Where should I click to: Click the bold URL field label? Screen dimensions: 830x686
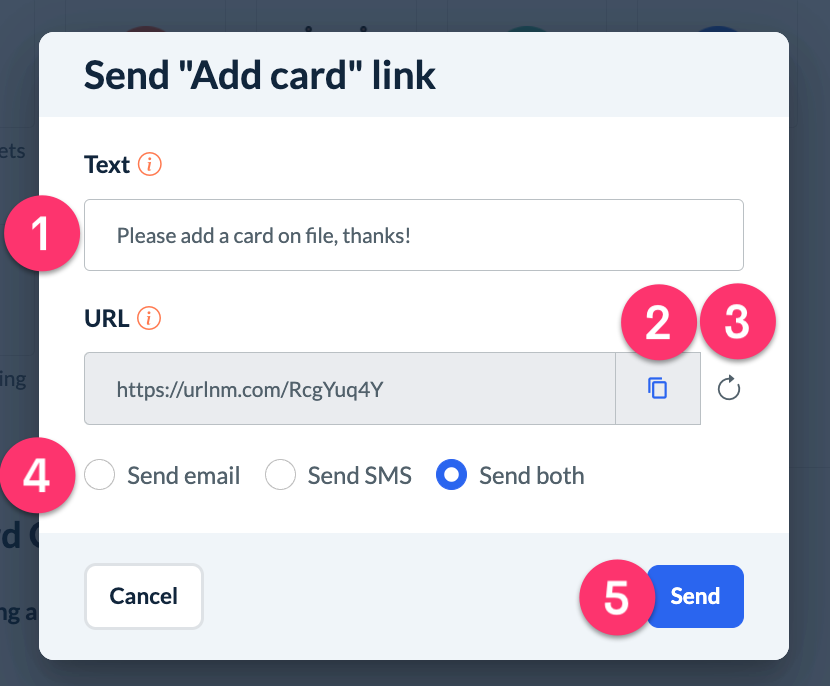point(107,319)
